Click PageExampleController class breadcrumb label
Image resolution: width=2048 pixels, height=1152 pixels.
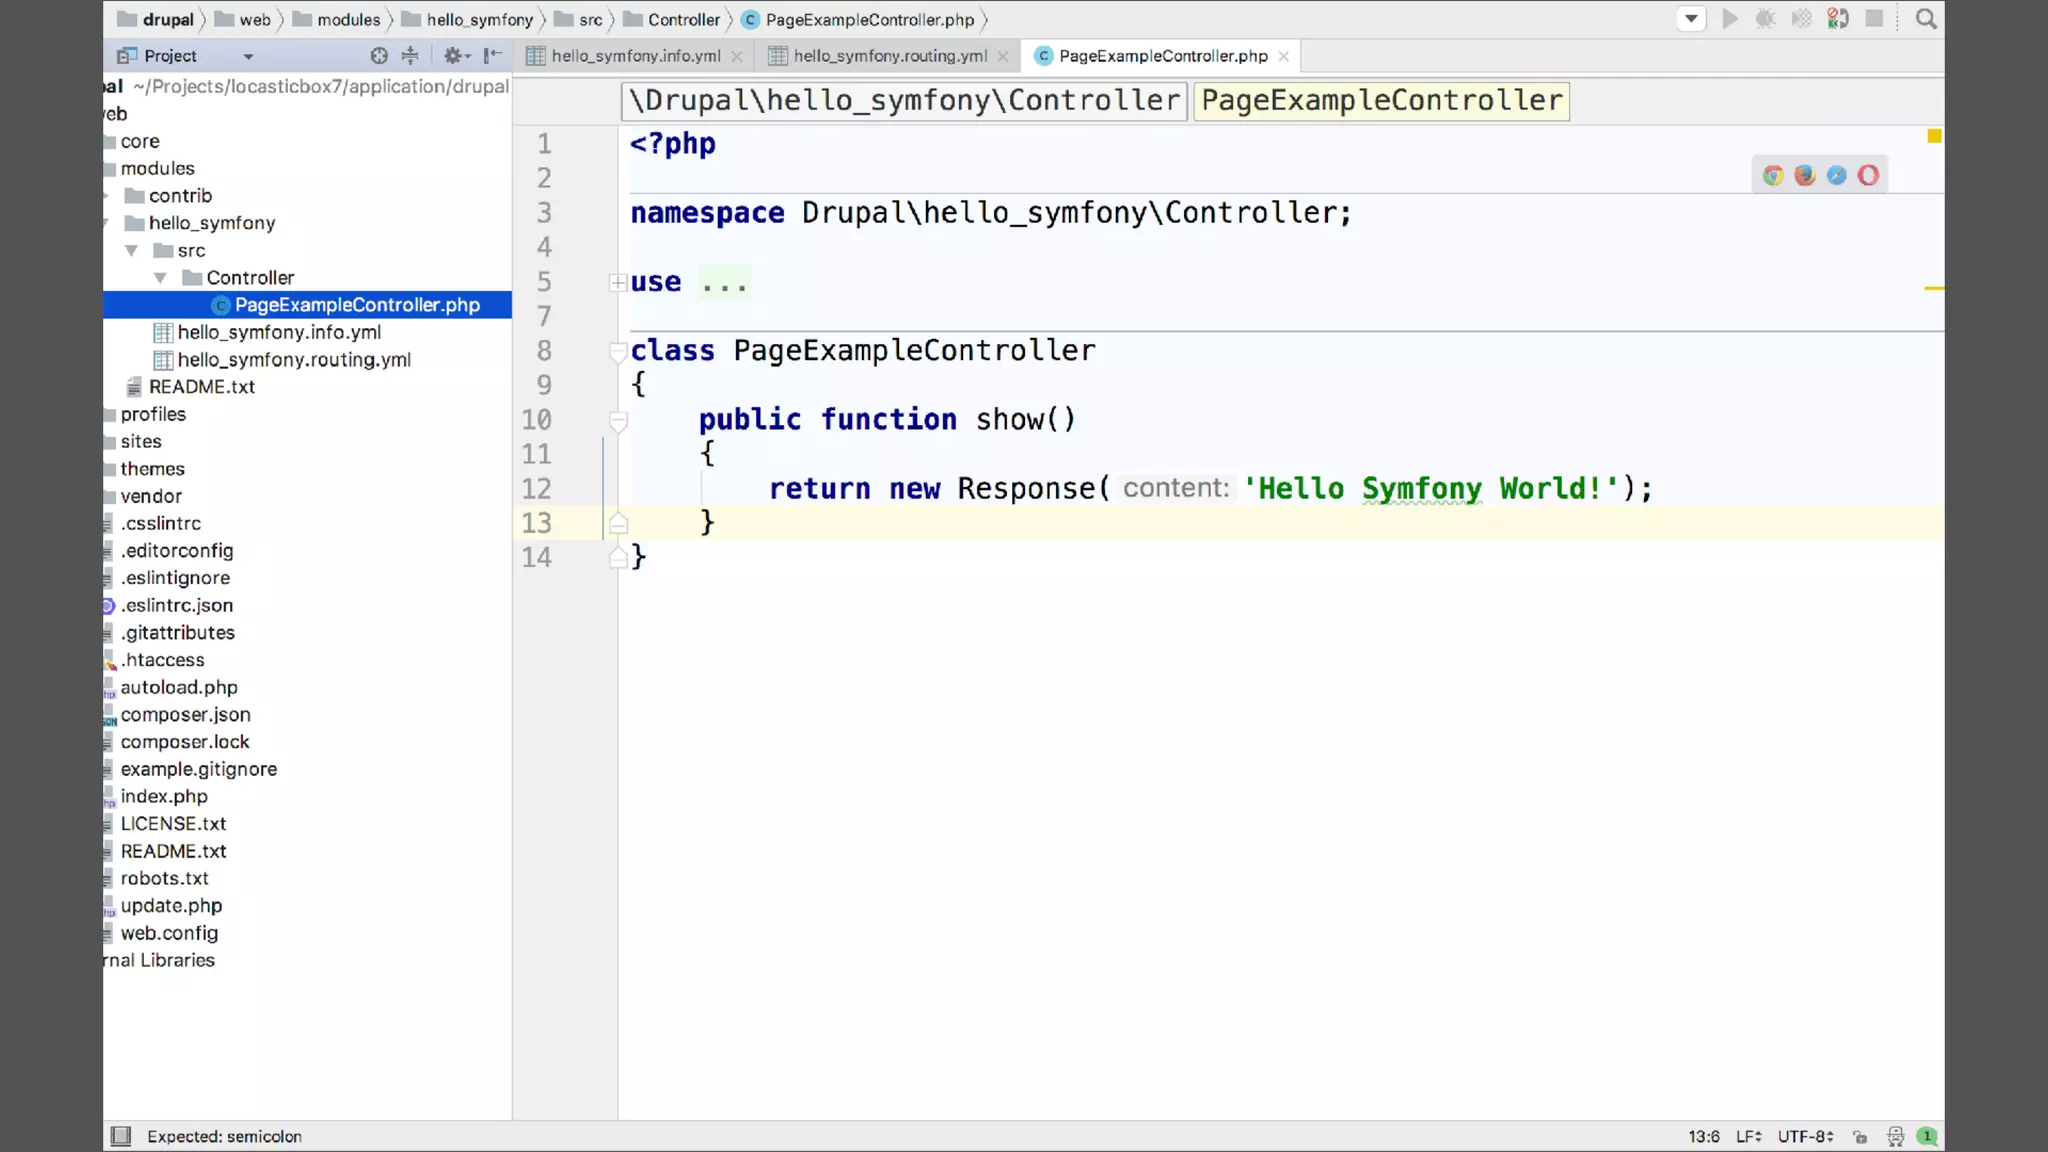click(1381, 100)
